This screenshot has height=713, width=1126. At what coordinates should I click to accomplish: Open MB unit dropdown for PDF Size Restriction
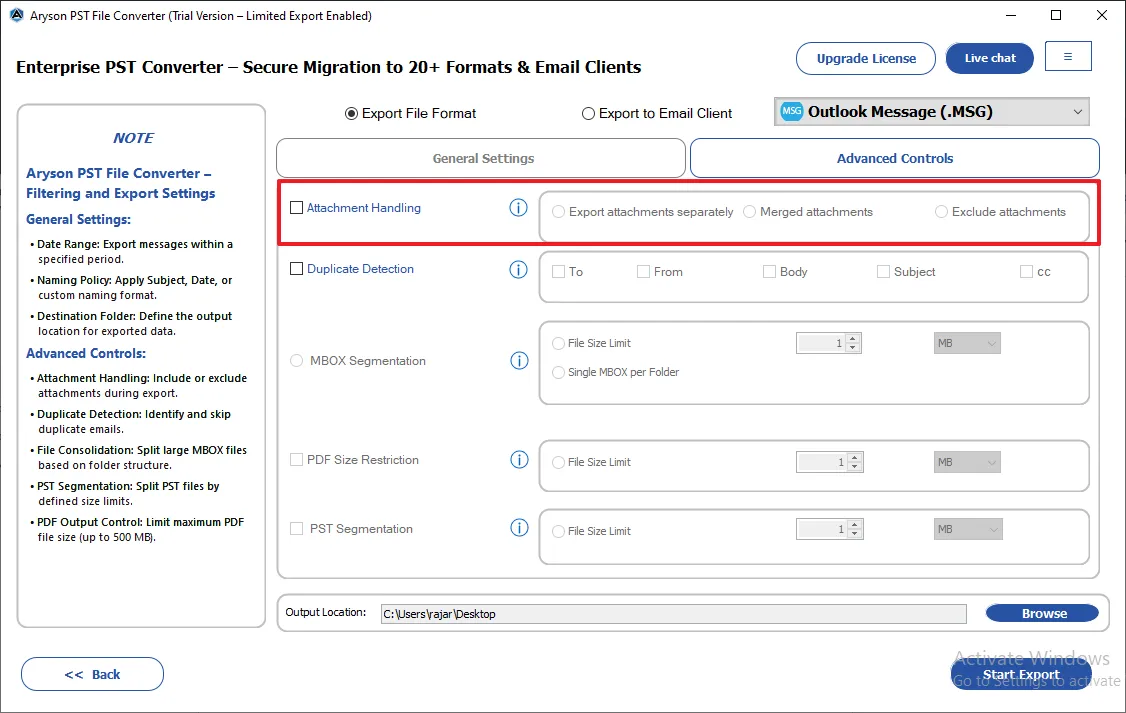[967, 462]
